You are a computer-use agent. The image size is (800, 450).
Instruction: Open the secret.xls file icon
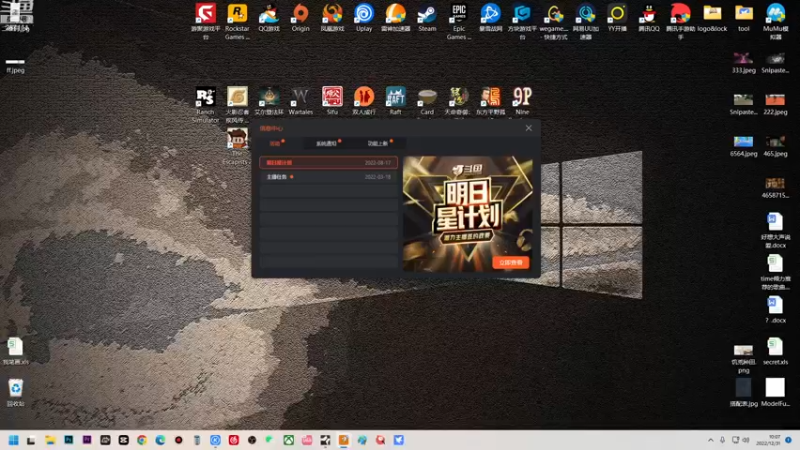tap(775, 351)
